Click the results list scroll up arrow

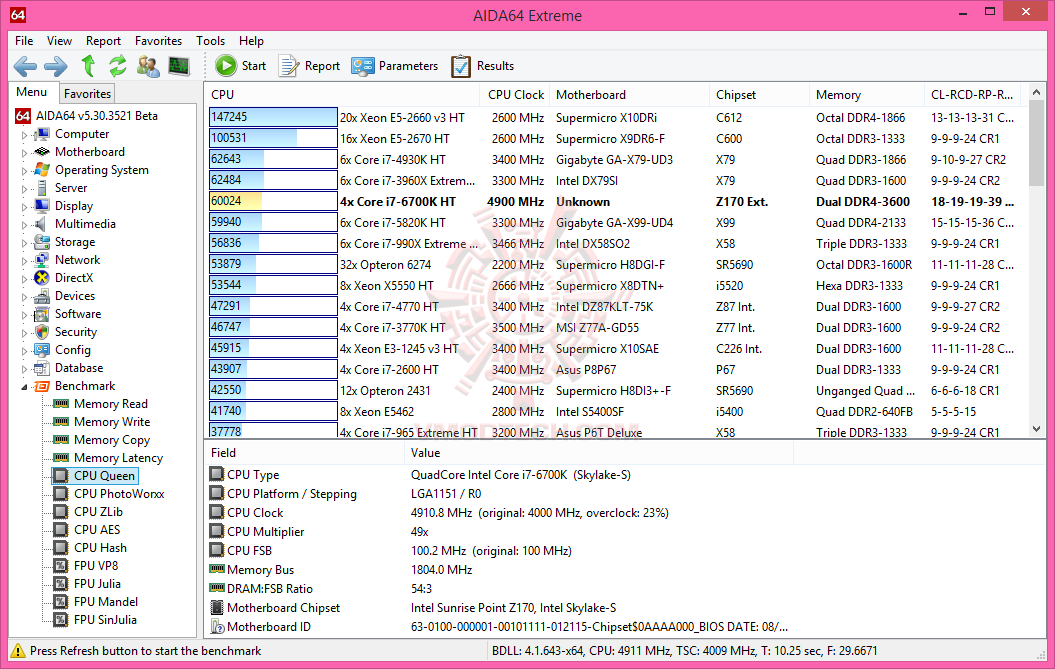1037,93
